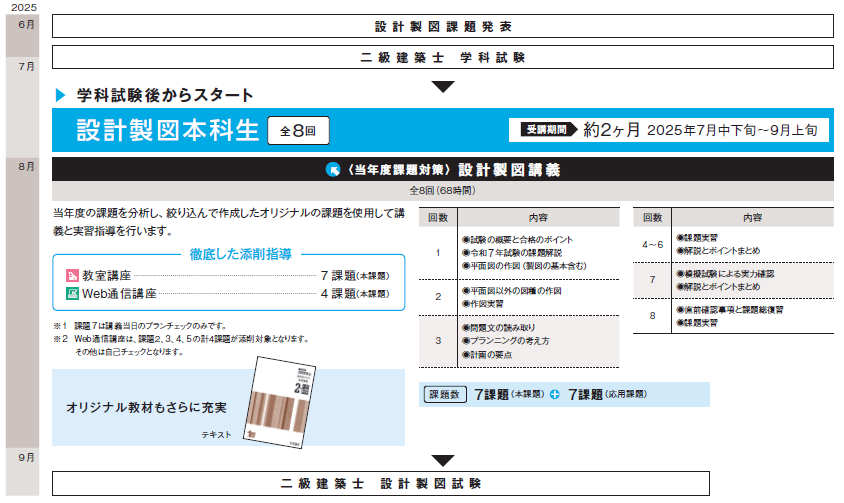The image size is (844, 503).
Task: Select the 8月 timeline marker
Action: click(x=26, y=166)
